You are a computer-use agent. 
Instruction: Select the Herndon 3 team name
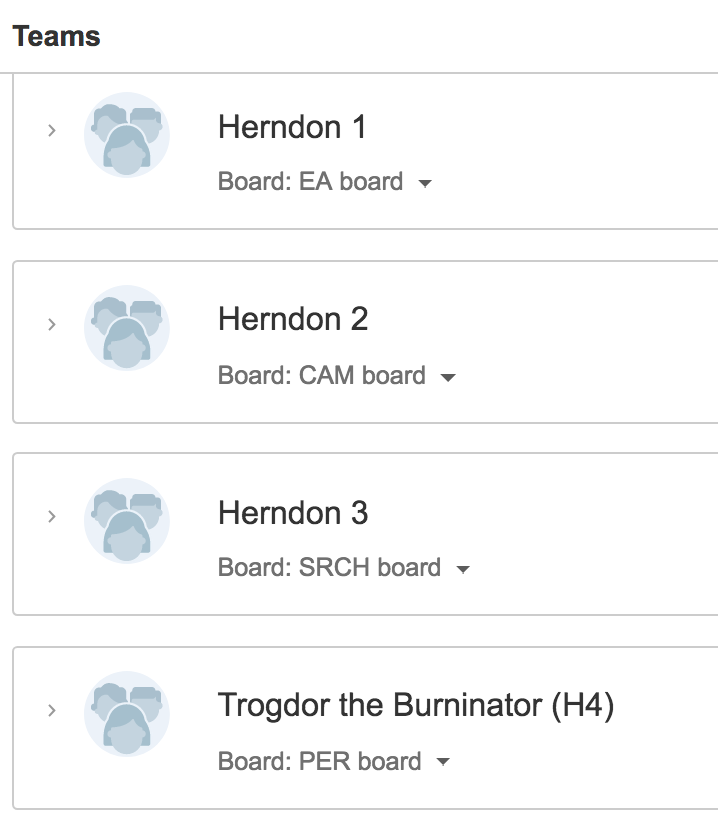pos(293,512)
